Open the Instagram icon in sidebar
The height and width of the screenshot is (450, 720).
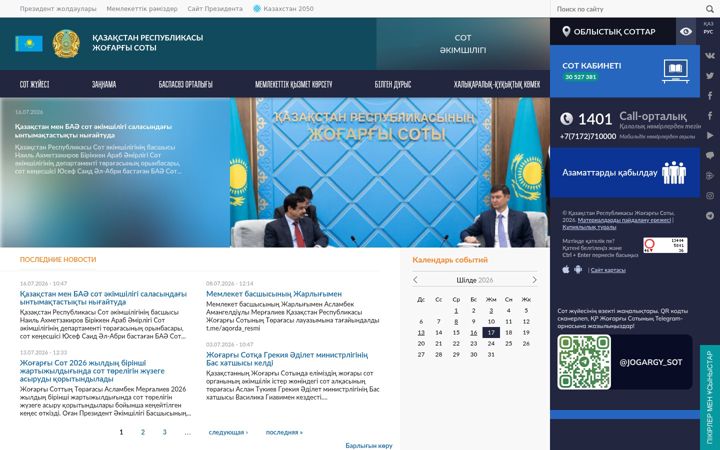(x=710, y=196)
